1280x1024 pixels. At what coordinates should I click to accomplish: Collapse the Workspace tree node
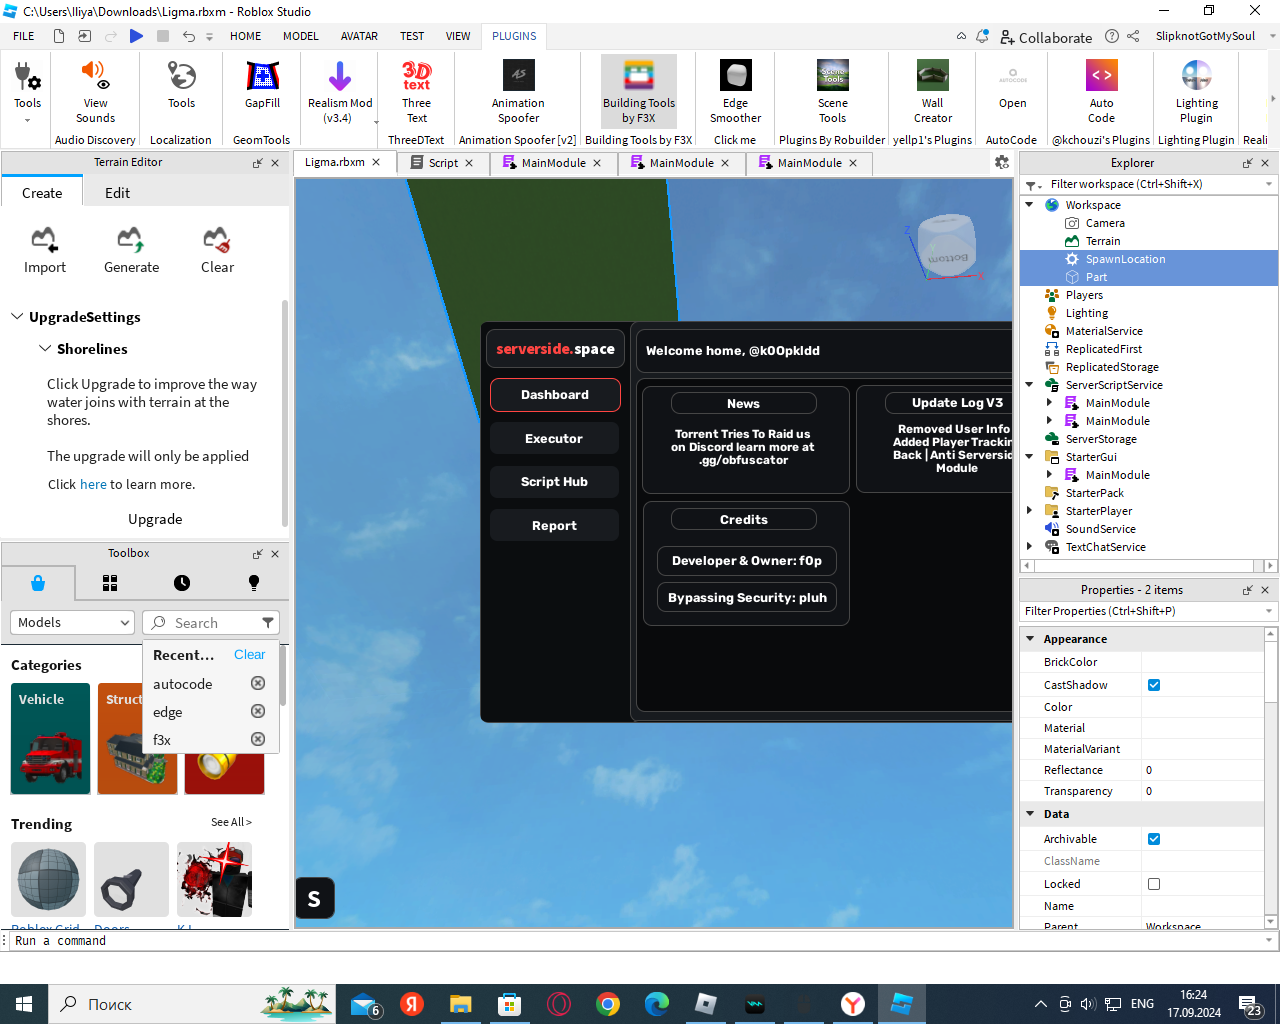1029,205
